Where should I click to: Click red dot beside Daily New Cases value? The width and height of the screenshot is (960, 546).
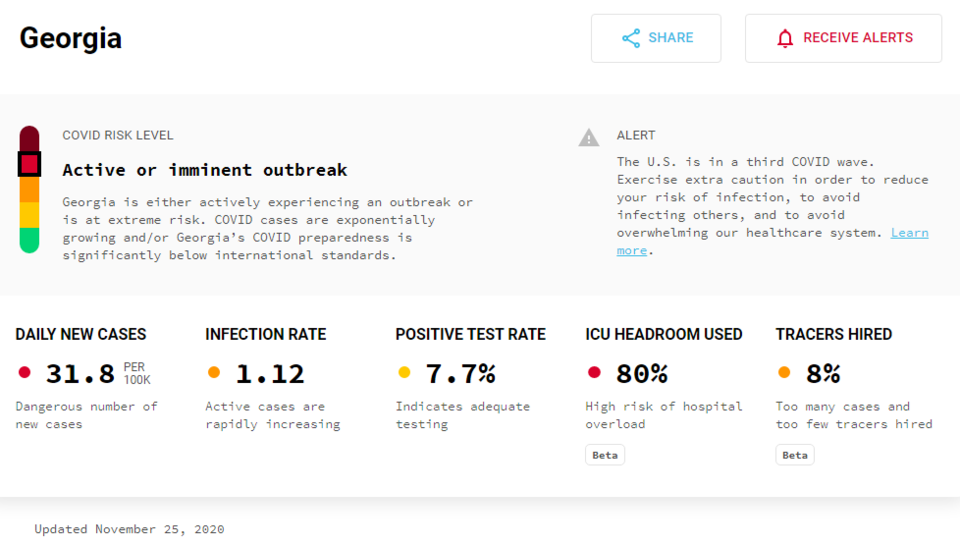coord(24,372)
